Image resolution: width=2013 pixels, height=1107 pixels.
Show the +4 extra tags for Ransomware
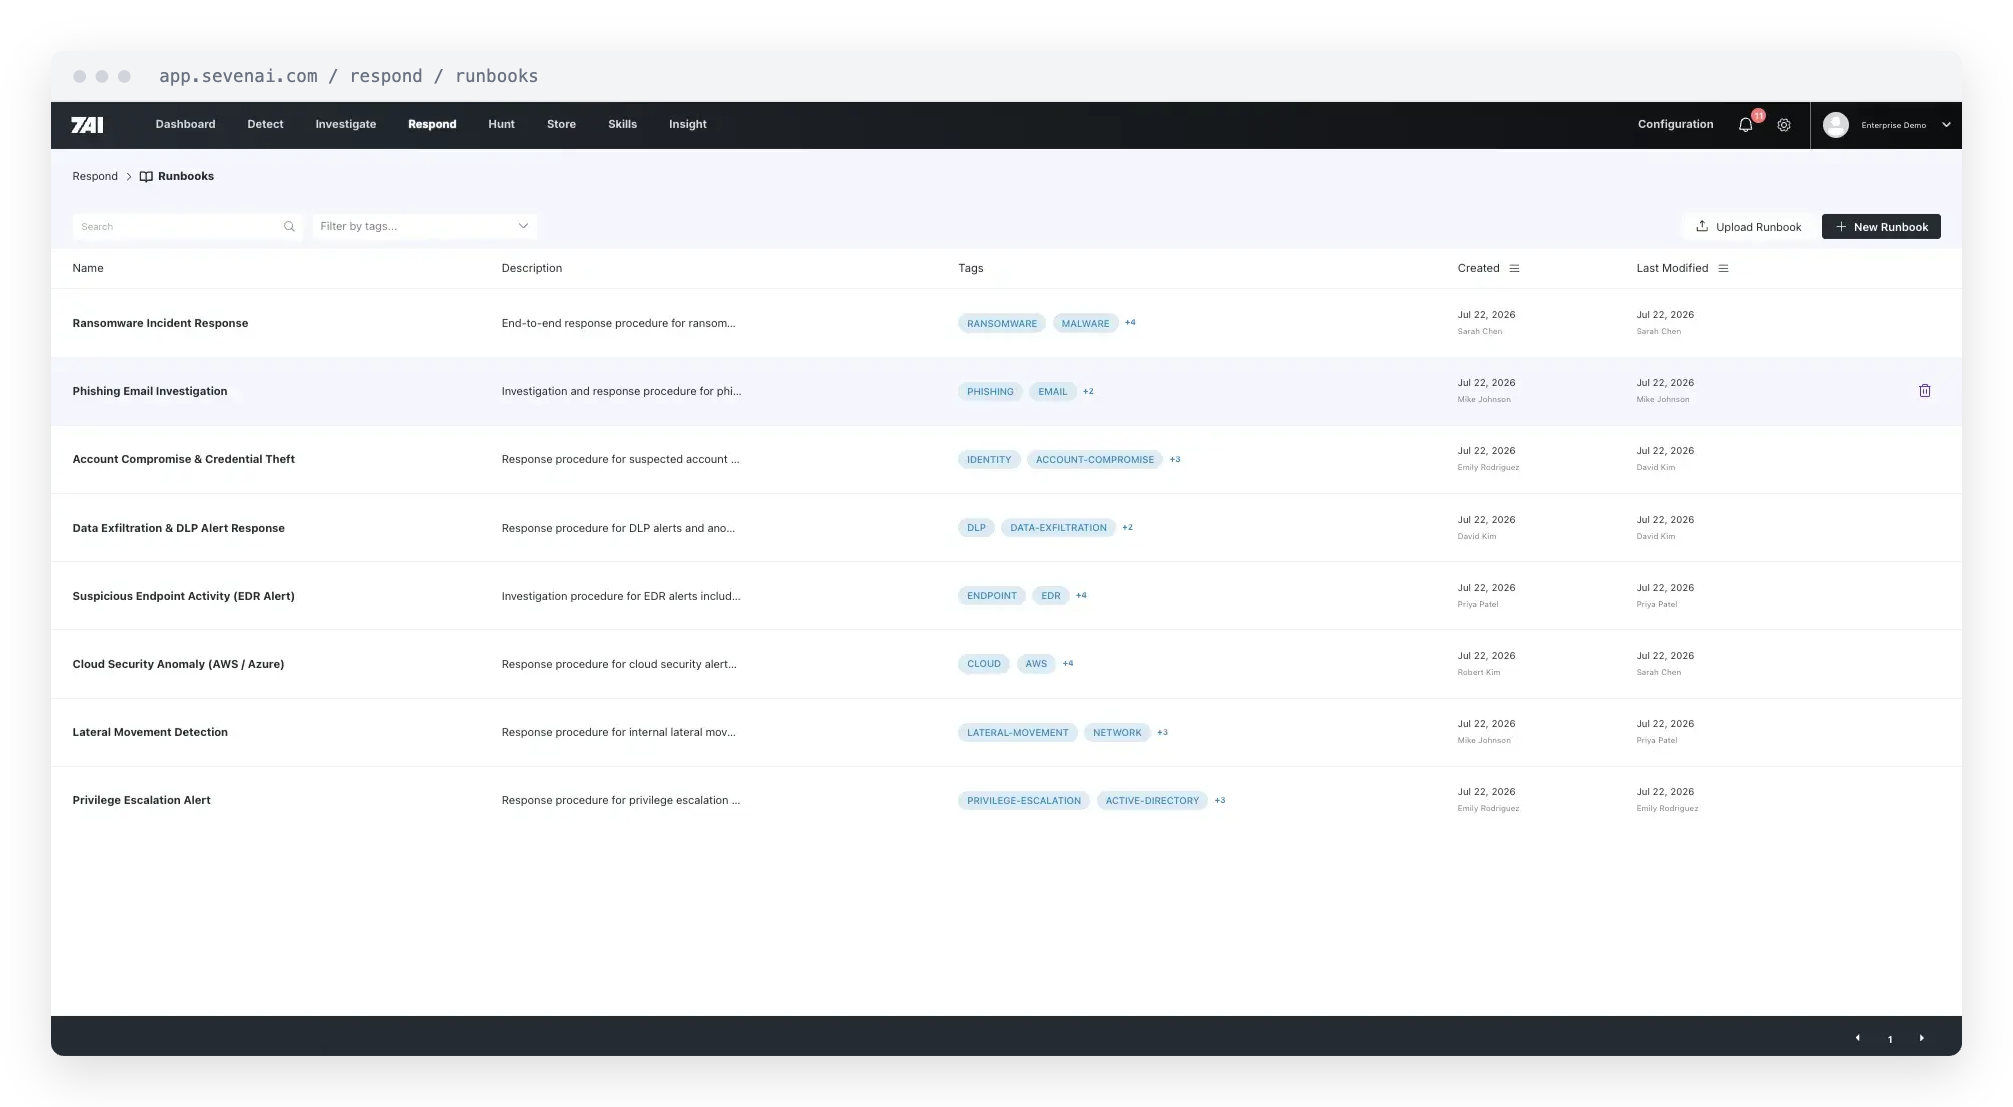coord(1130,323)
